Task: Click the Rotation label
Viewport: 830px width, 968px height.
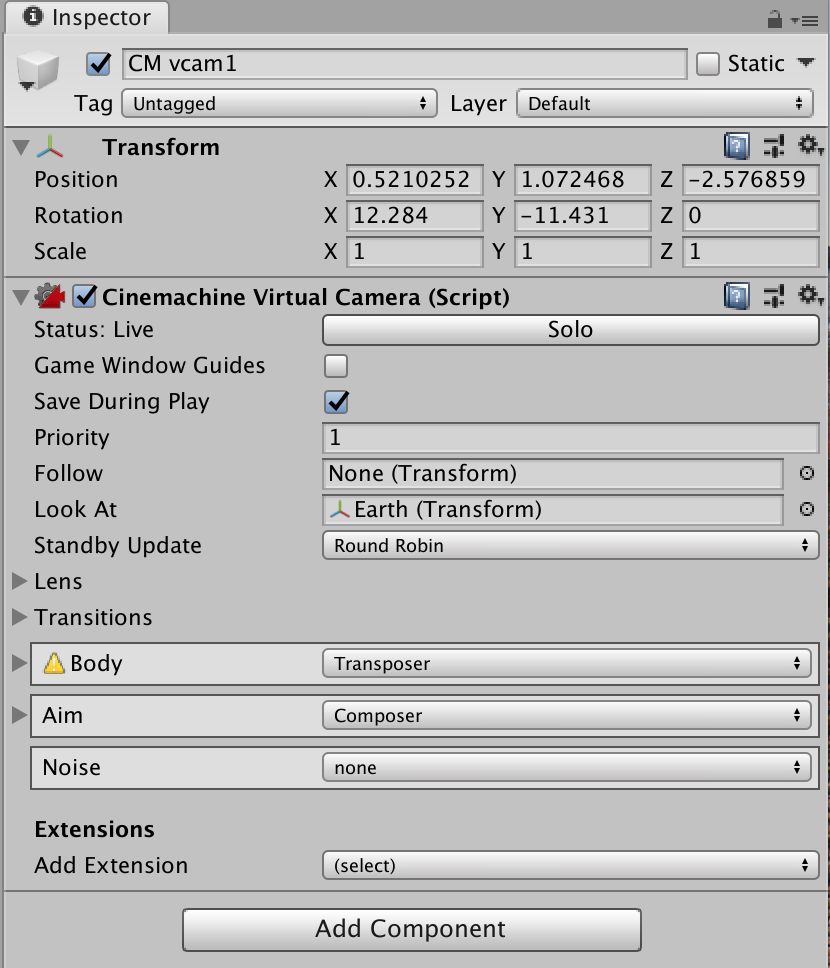Action: tap(78, 215)
